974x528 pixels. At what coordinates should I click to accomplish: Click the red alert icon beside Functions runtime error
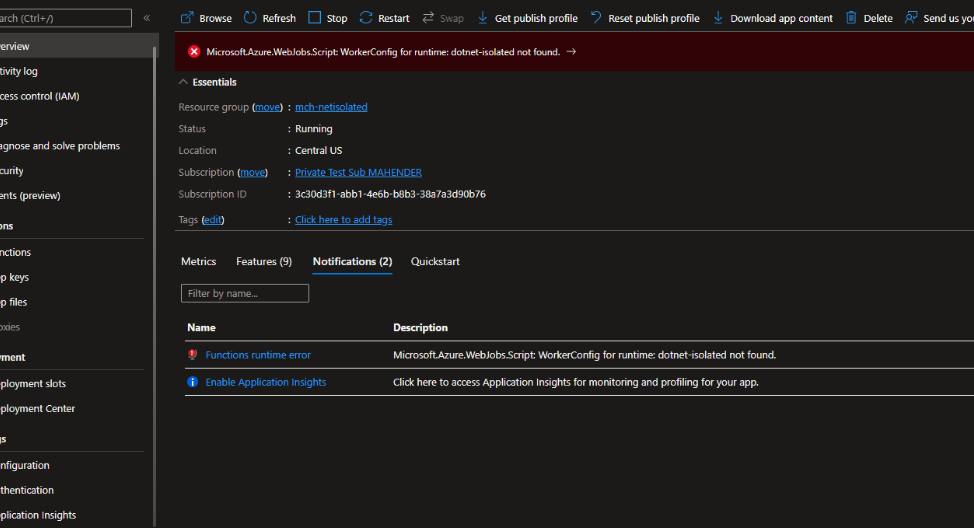[193, 355]
